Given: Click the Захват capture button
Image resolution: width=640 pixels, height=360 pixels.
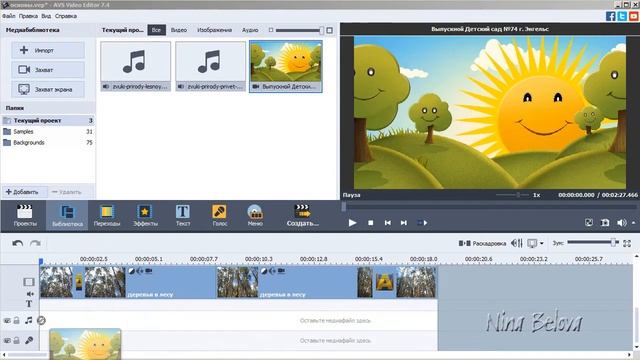Looking at the screenshot, I should (x=48, y=70).
